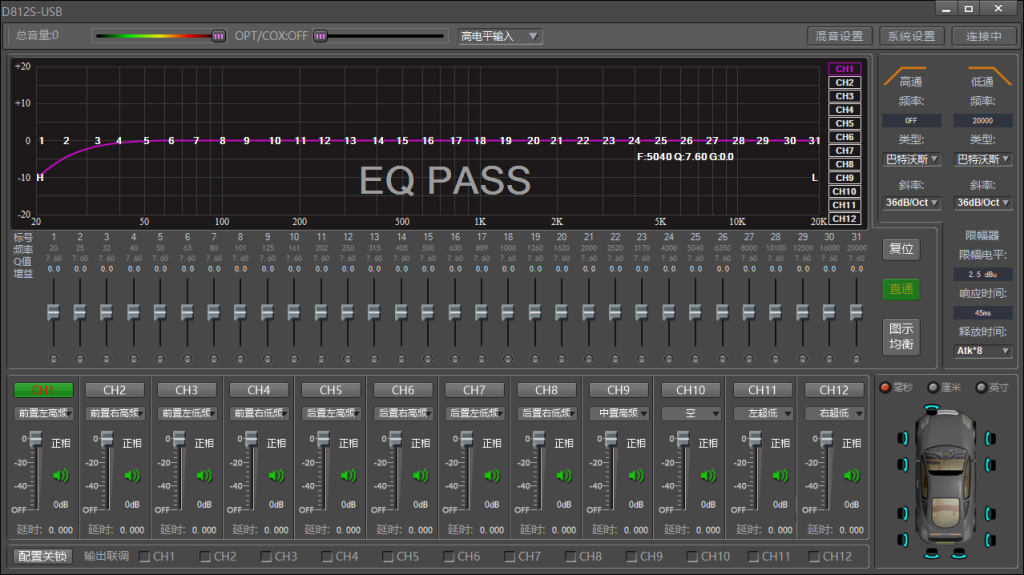Click the low-pass filter curve icon
Screen dimensions: 1024x575
(990, 76)
